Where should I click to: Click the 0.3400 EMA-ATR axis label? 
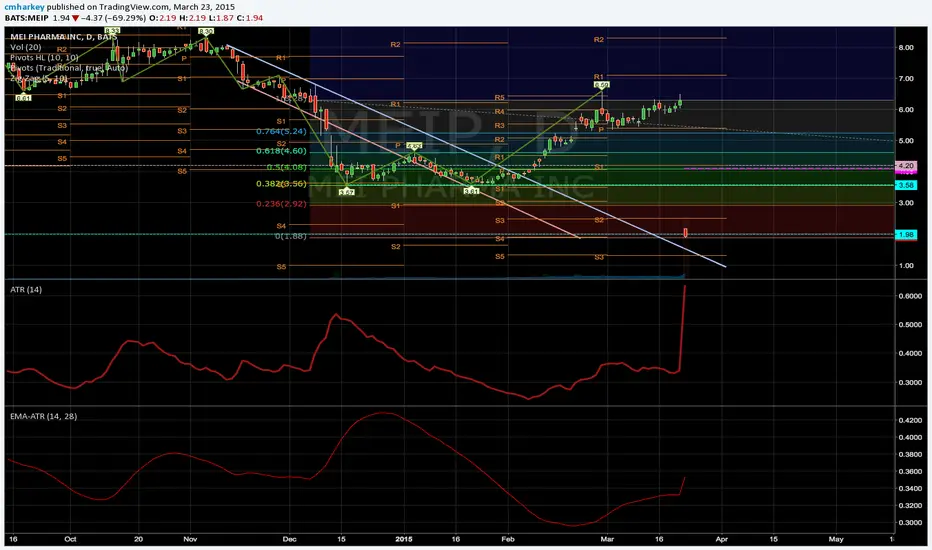coord(910,489)
